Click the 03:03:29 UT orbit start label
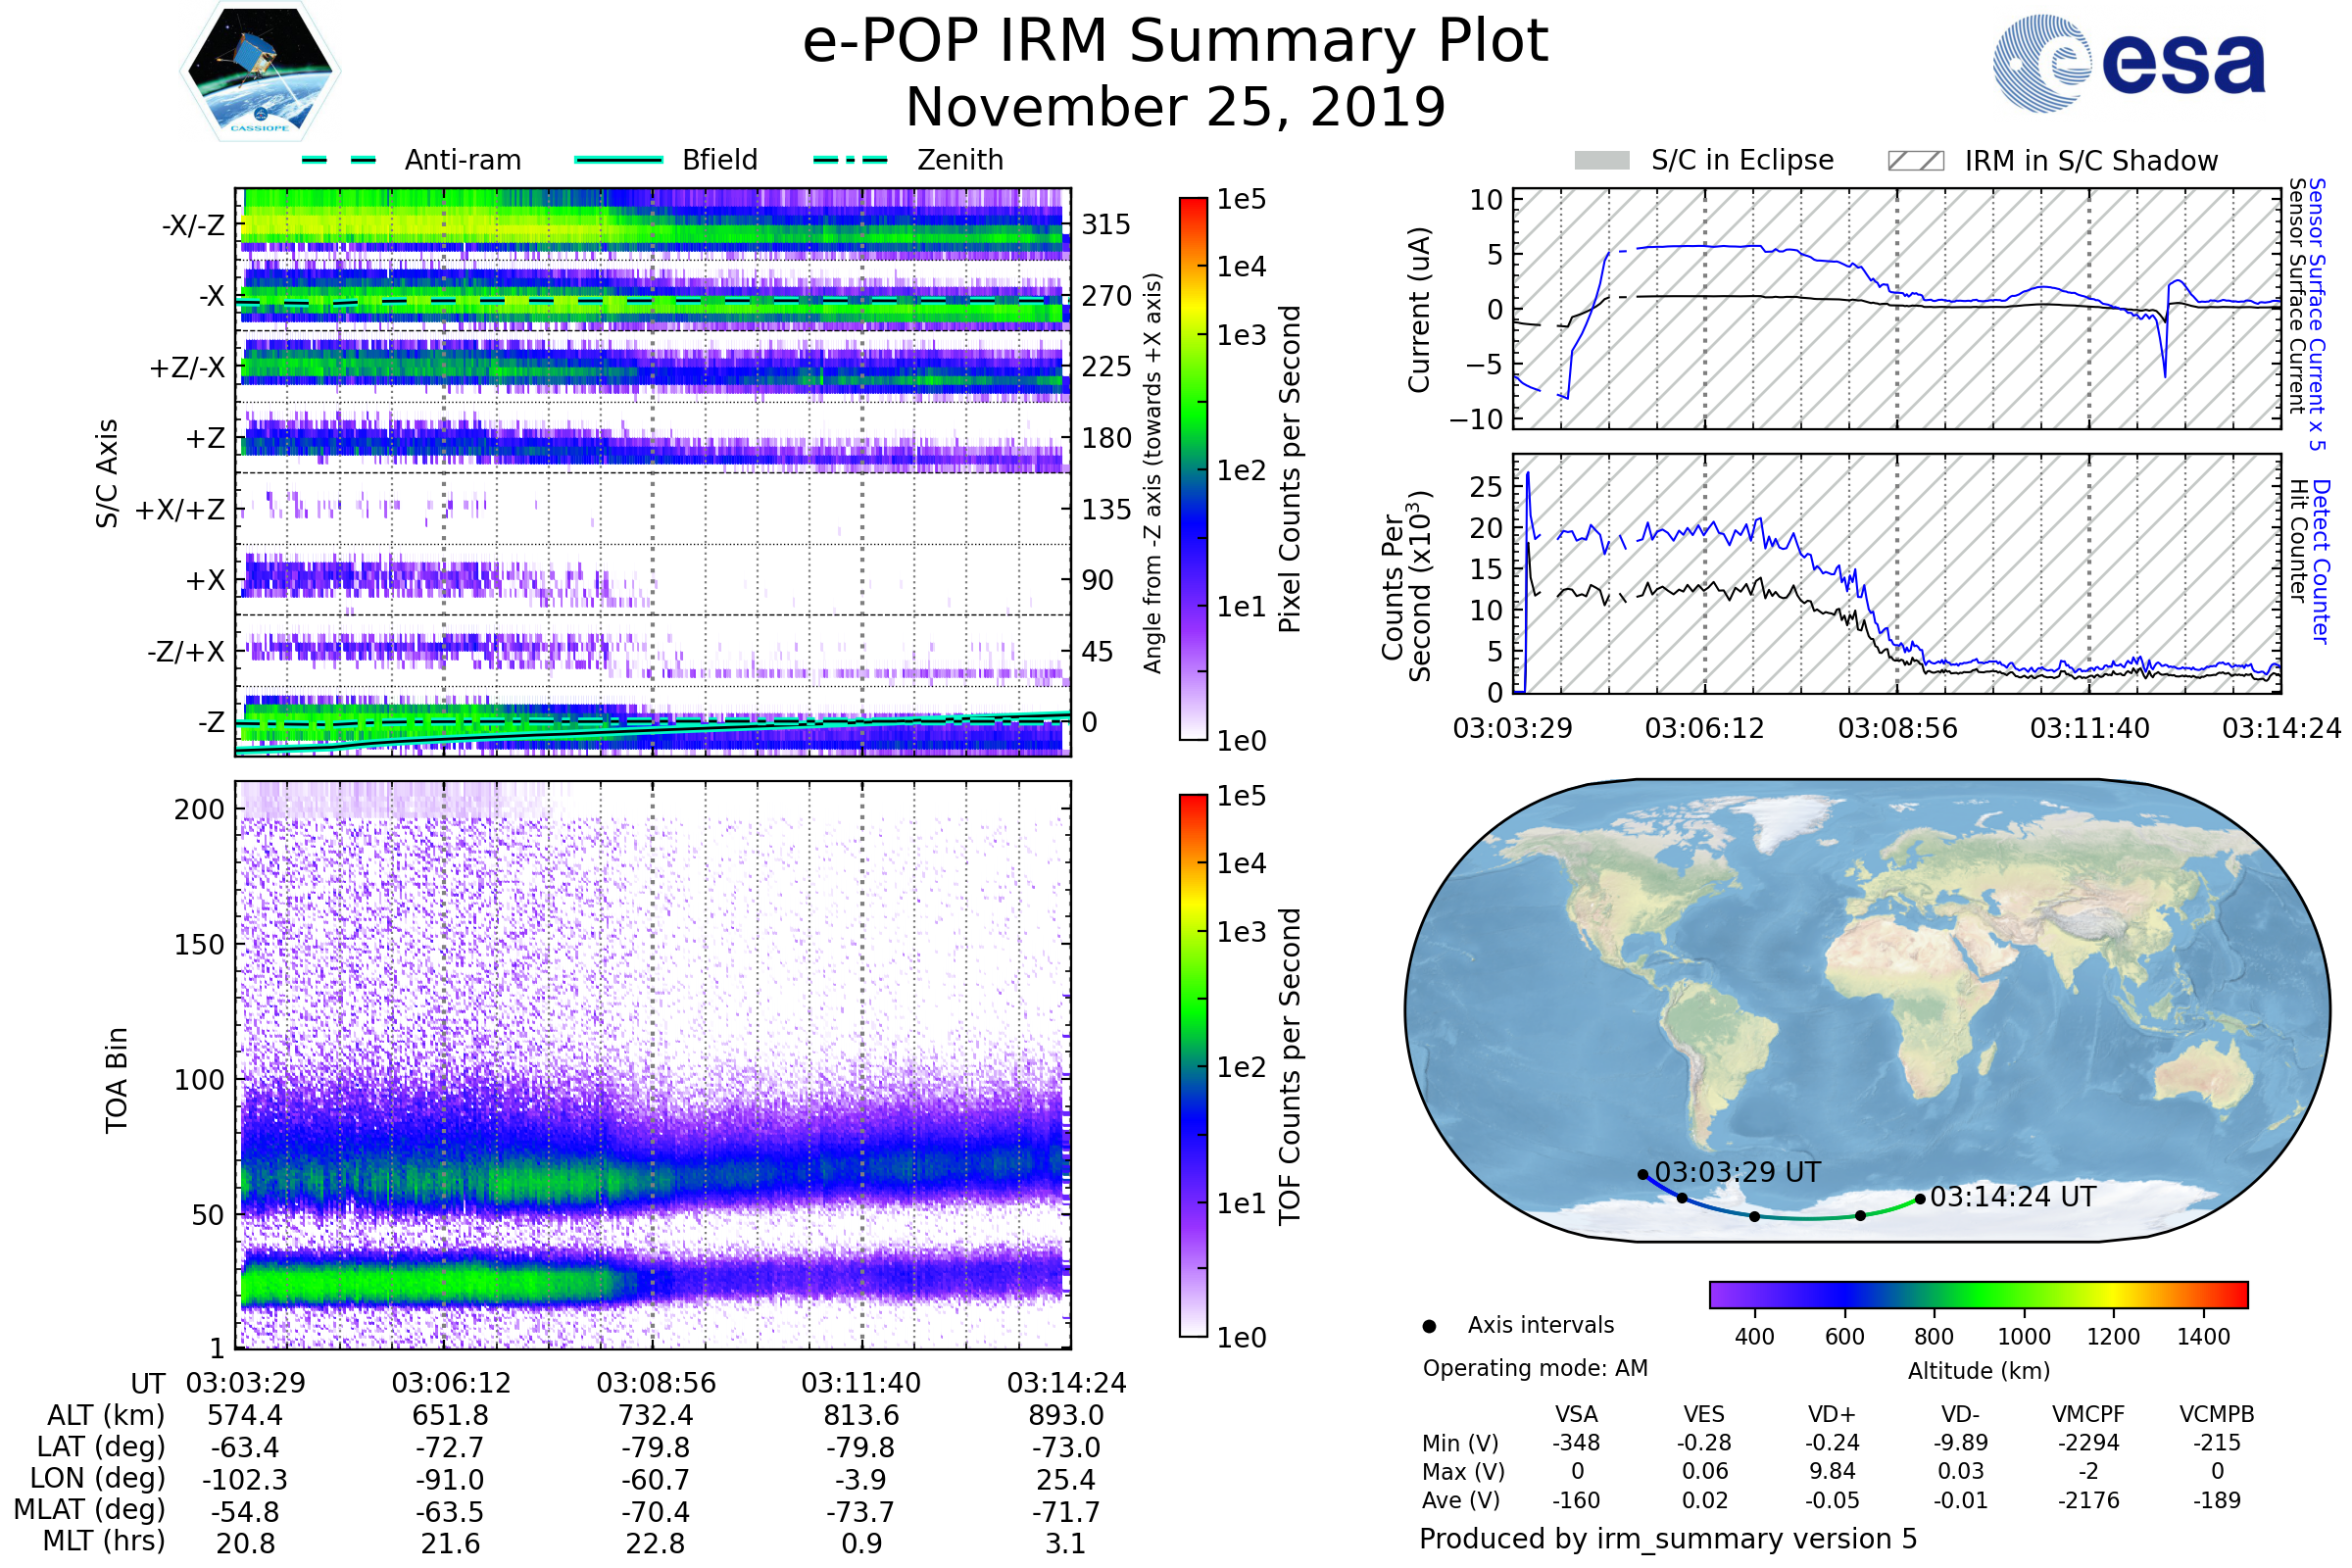This screenshot has height=1568, width=2352. pos(1738,1172)
